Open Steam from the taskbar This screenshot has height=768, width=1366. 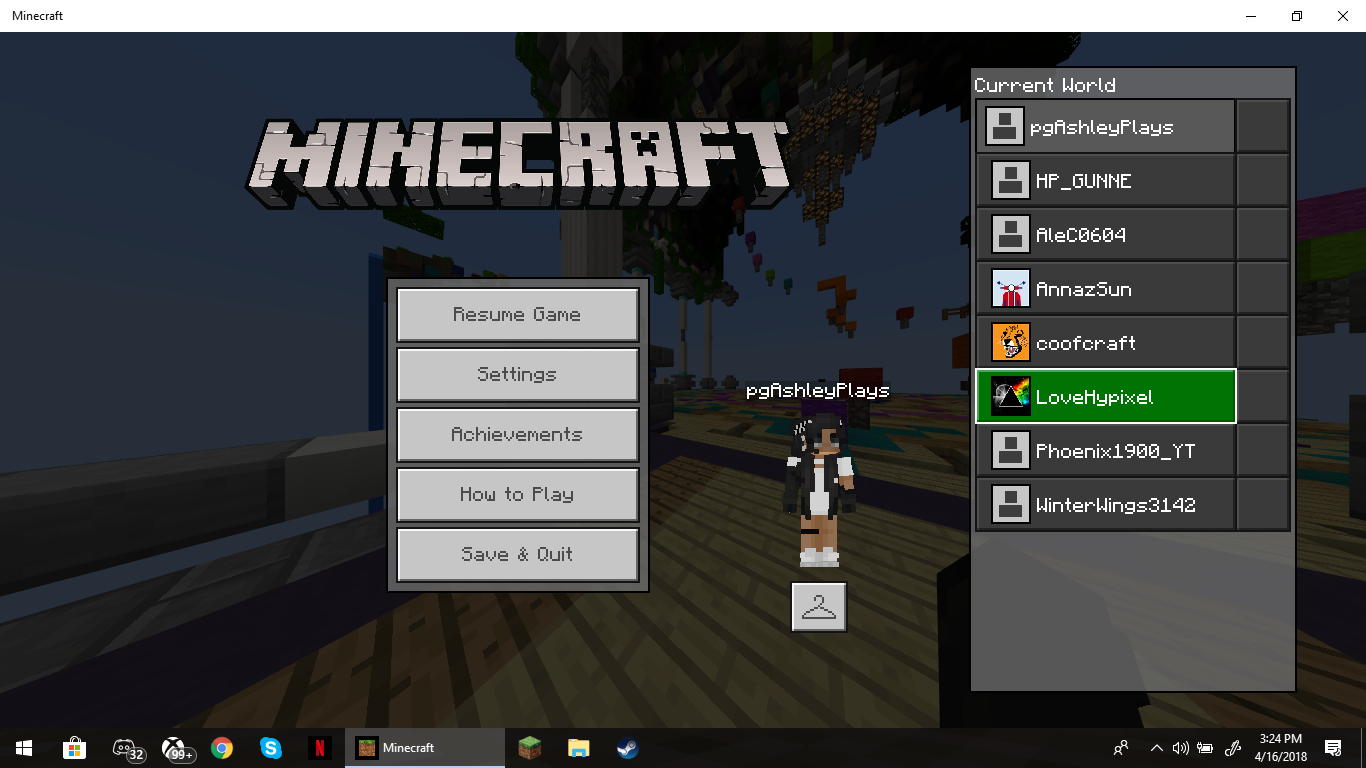tap(627, 748)
